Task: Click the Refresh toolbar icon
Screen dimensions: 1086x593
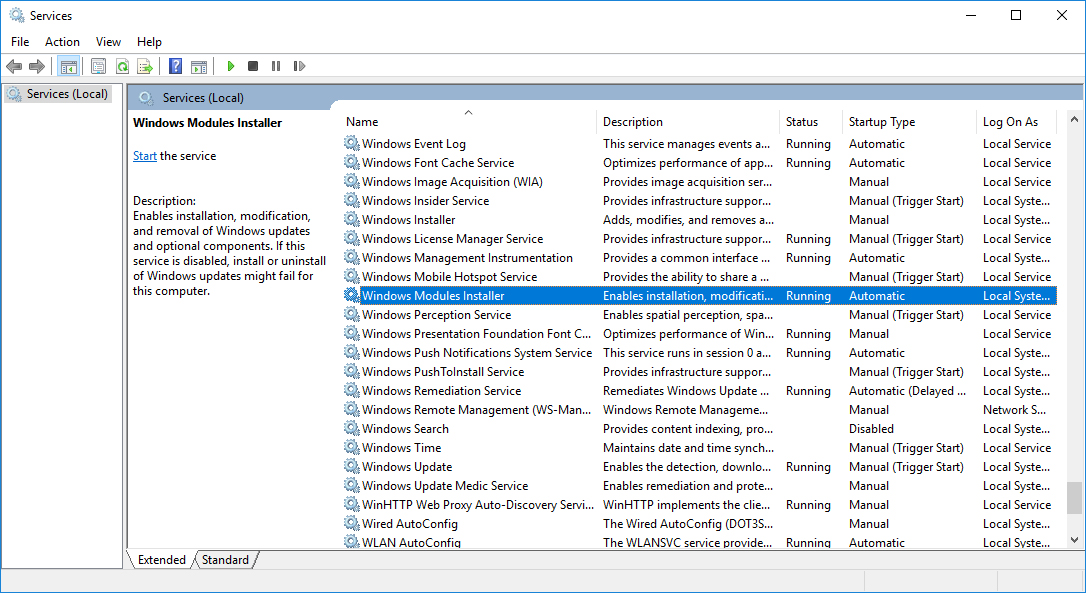Action: click(x=122, y=67)
